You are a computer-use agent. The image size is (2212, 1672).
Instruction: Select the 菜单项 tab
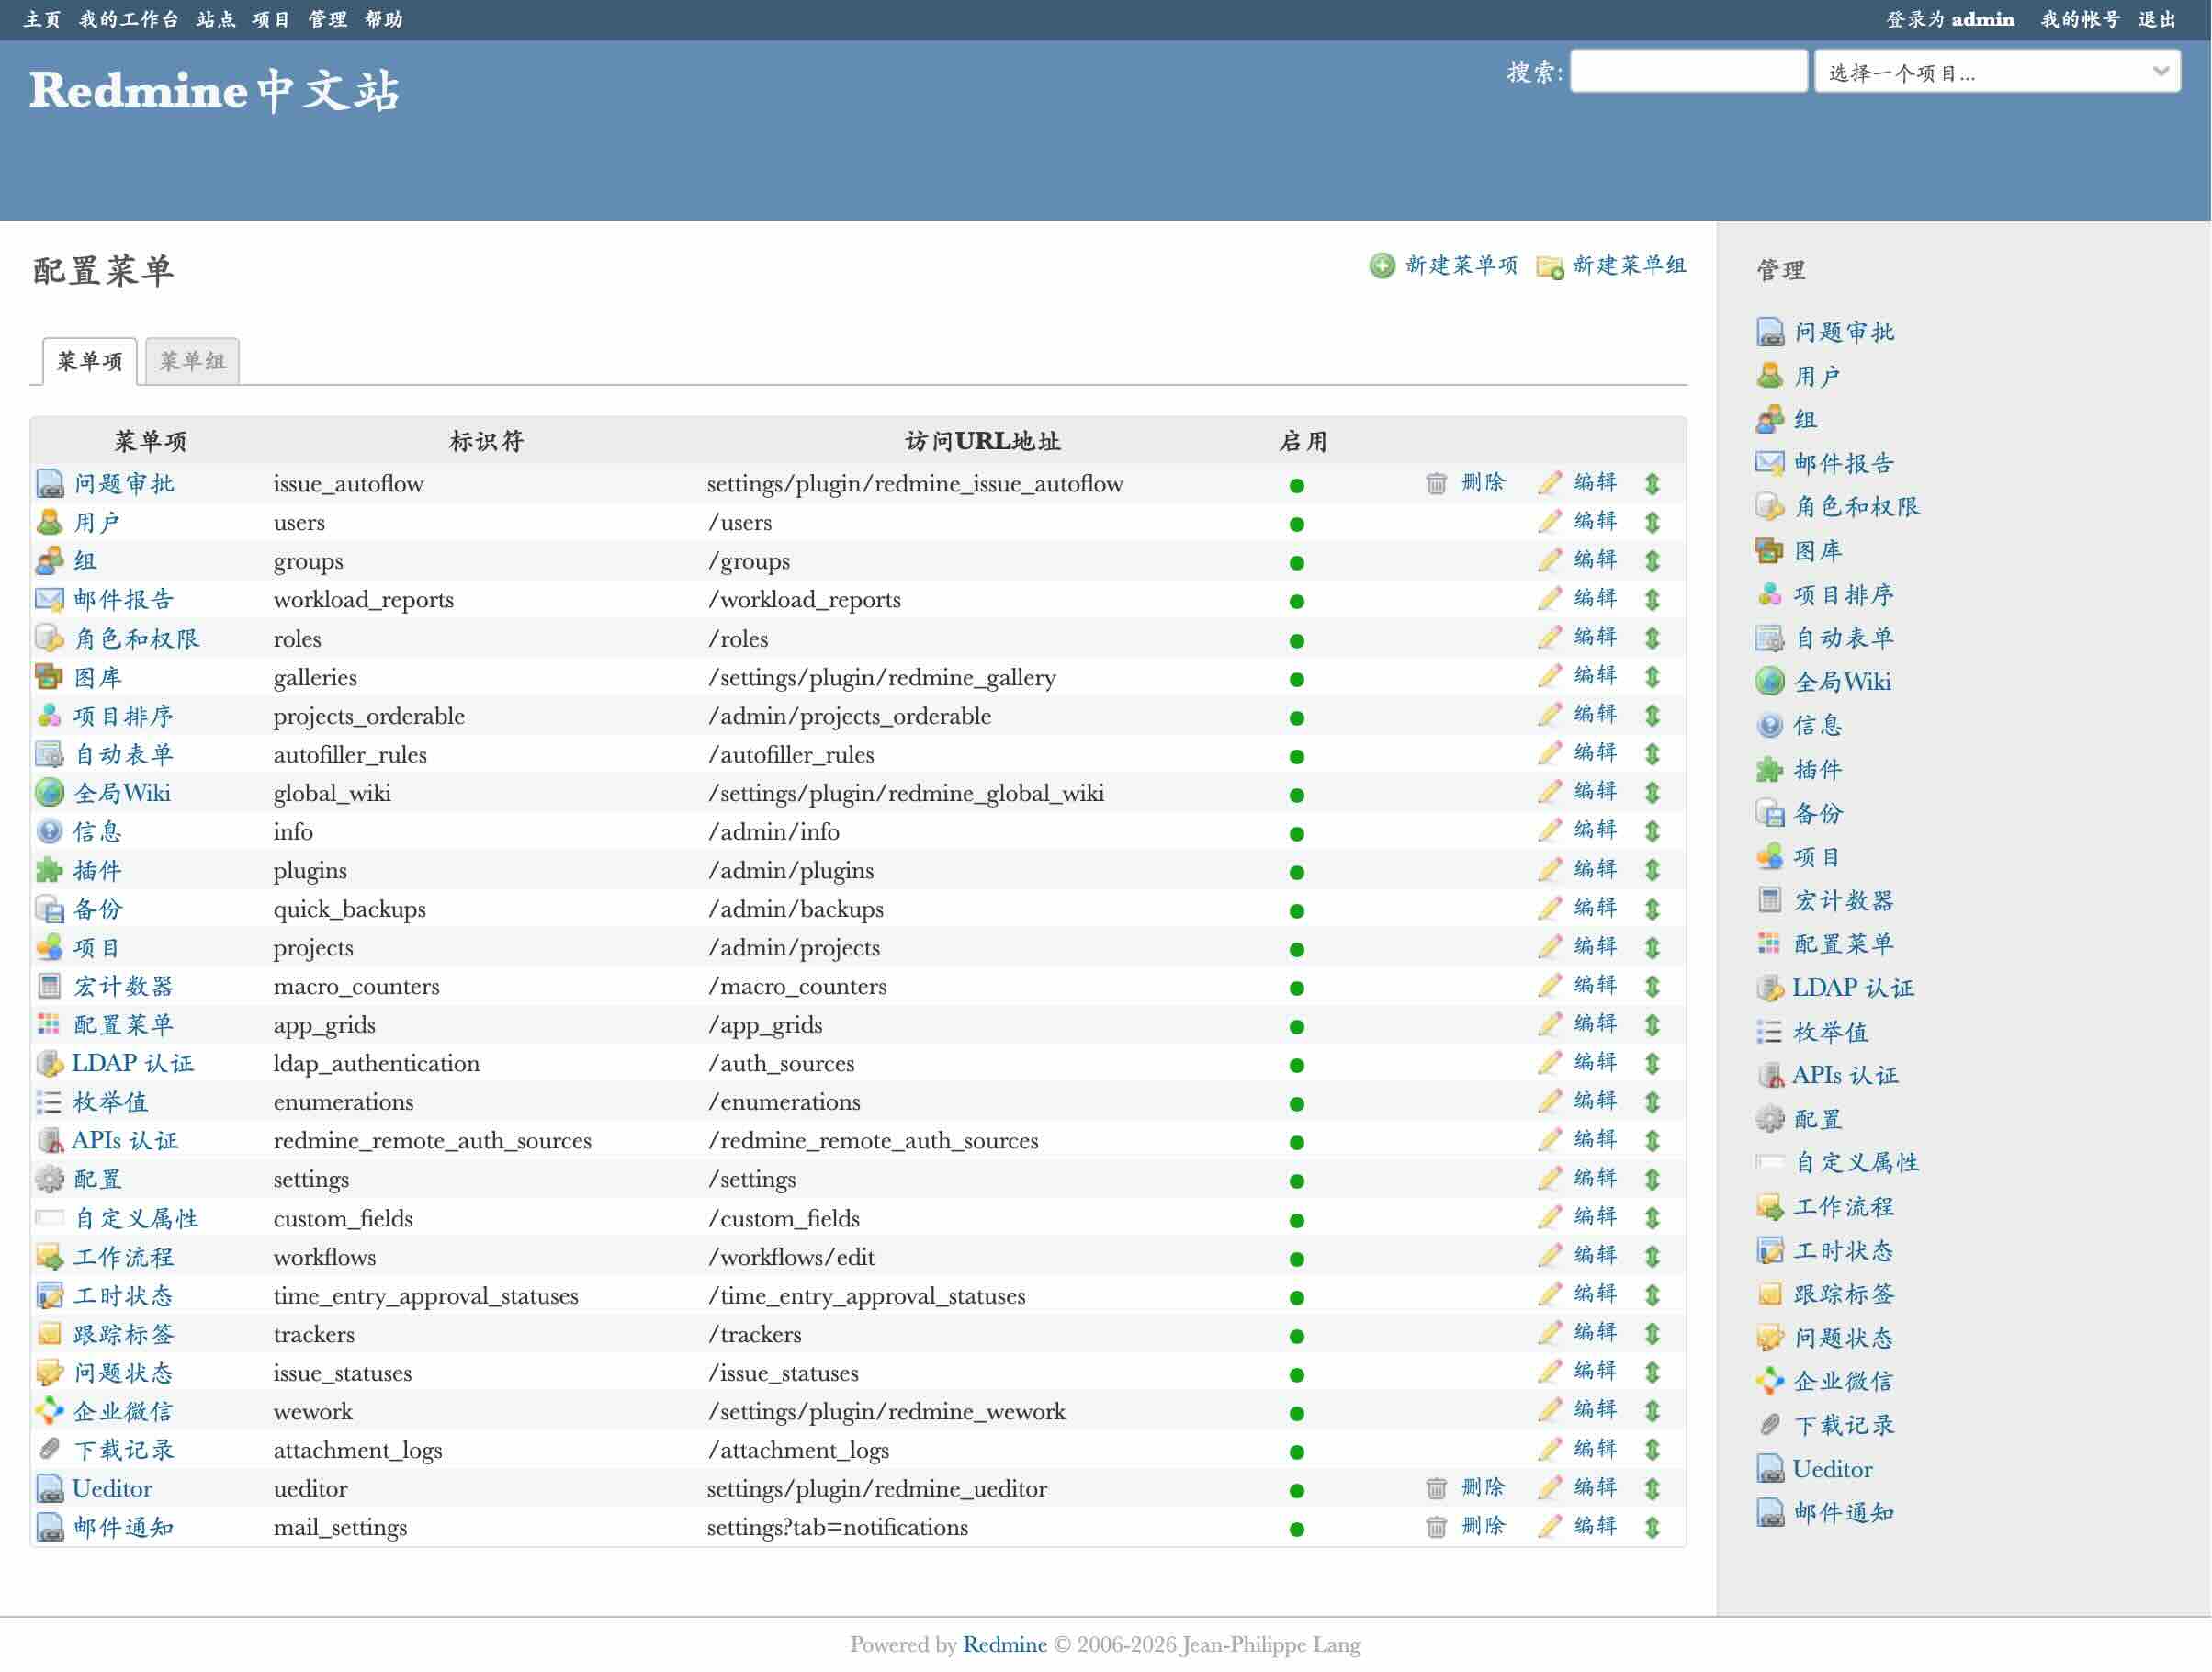tap(90, 361)
